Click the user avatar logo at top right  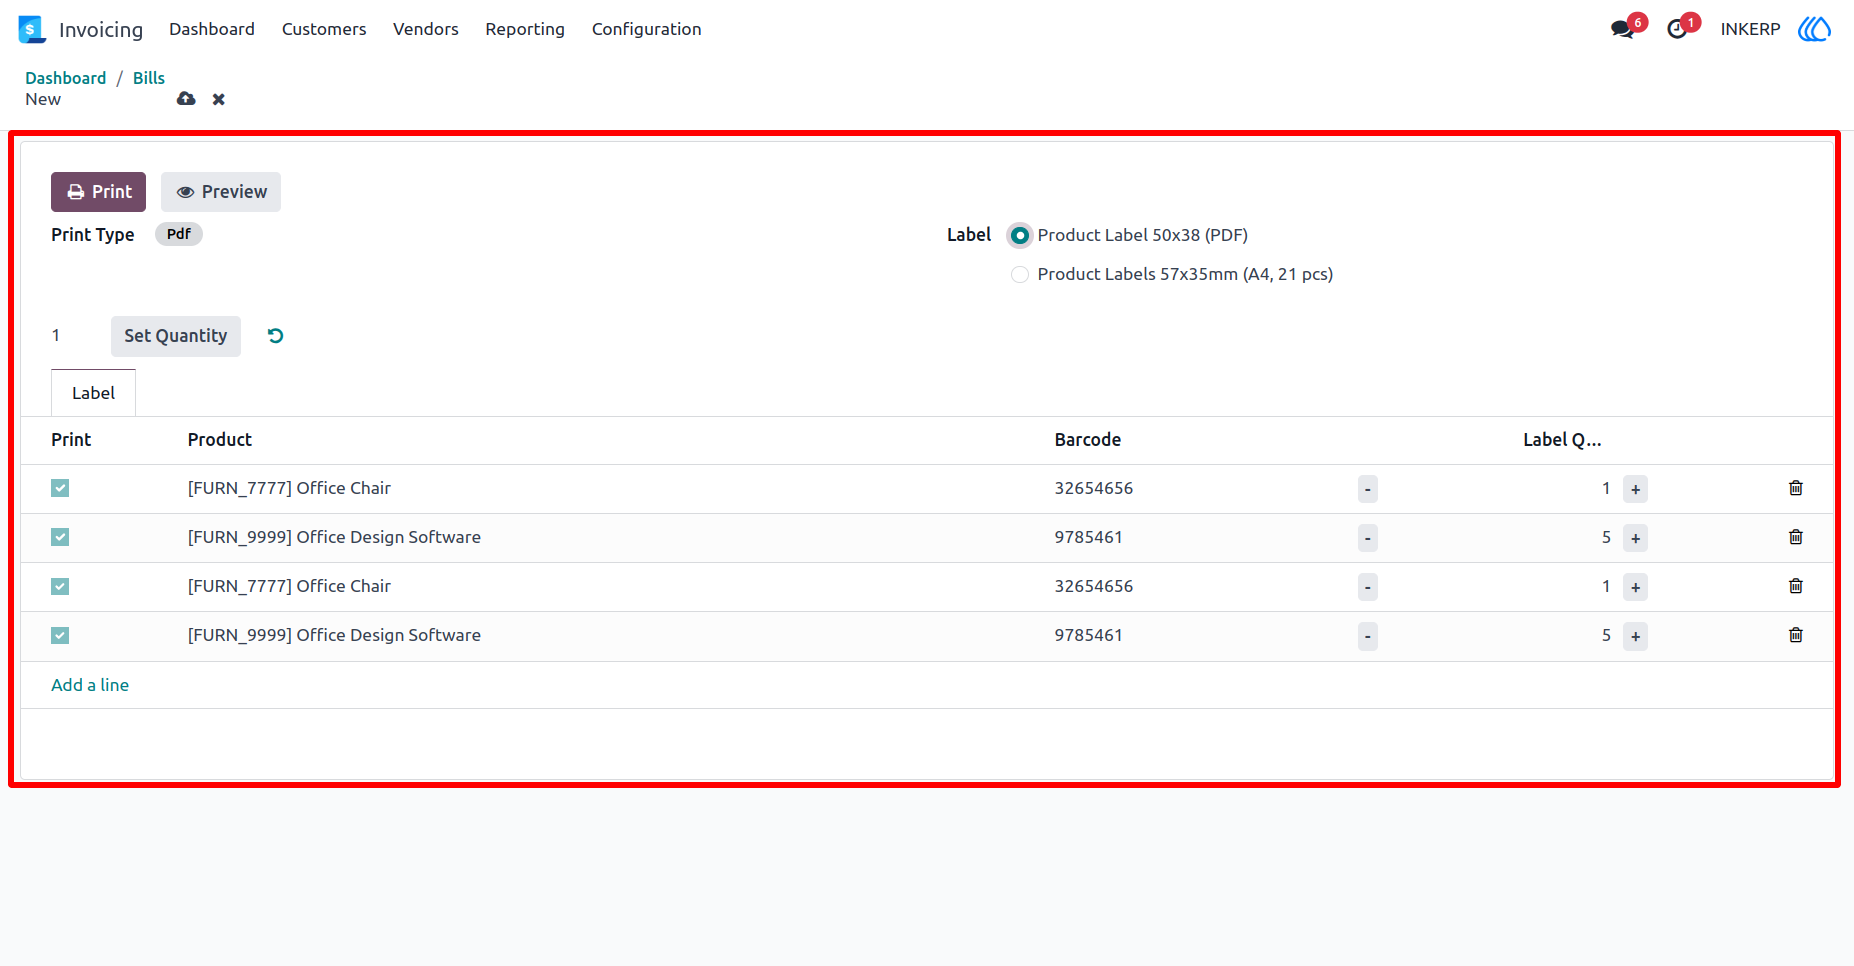(1814, 29)
